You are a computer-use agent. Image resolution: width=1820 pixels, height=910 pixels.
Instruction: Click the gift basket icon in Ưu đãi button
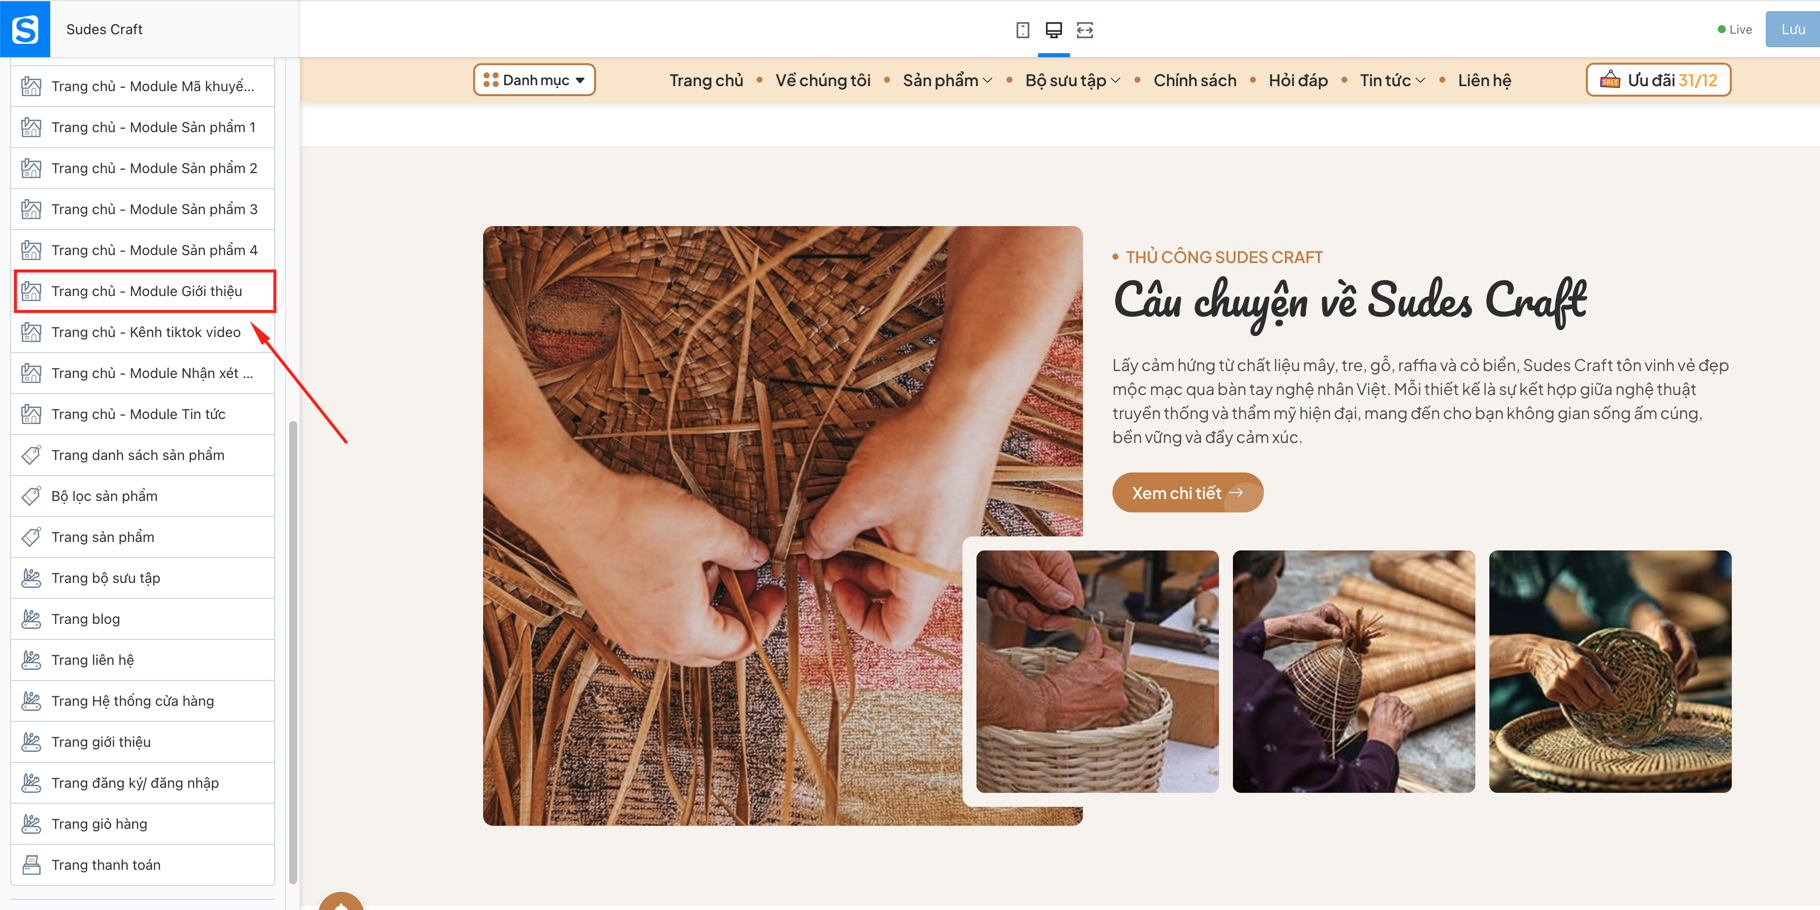(x=1610, y=80)
